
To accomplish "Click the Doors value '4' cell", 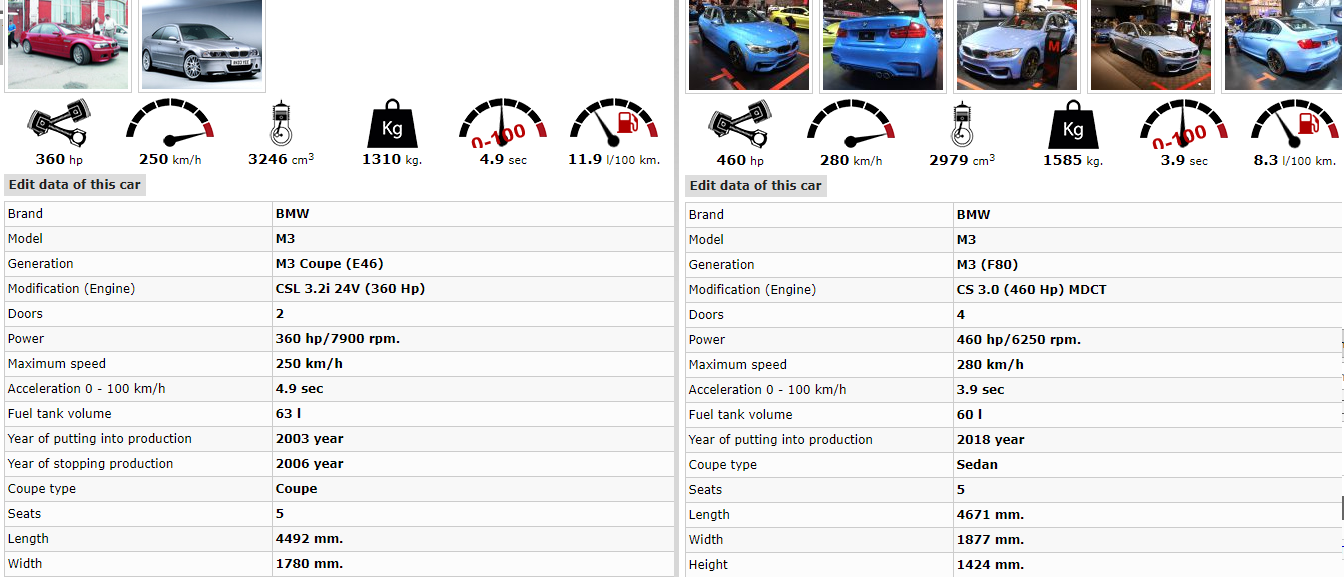I will point(1149,315).
